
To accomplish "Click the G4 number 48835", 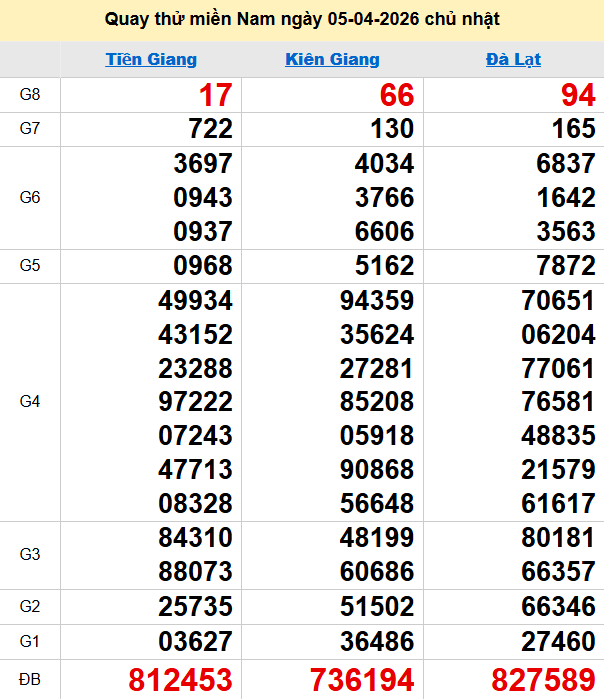I will (559, 436).
